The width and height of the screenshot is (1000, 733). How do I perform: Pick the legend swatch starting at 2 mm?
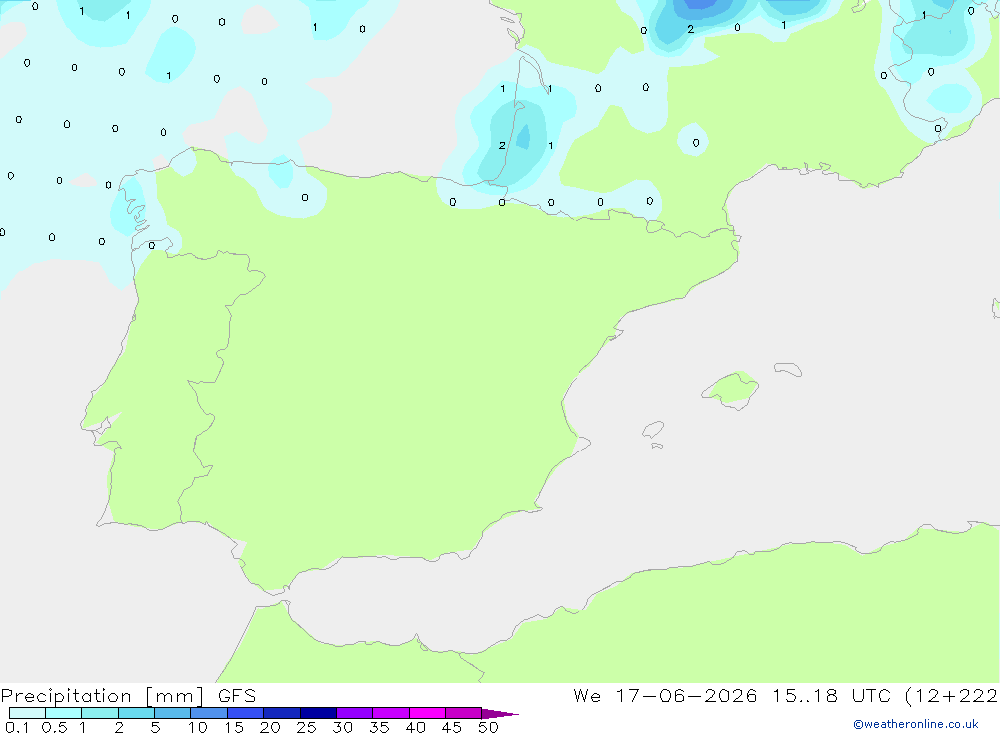coord(136,713)
